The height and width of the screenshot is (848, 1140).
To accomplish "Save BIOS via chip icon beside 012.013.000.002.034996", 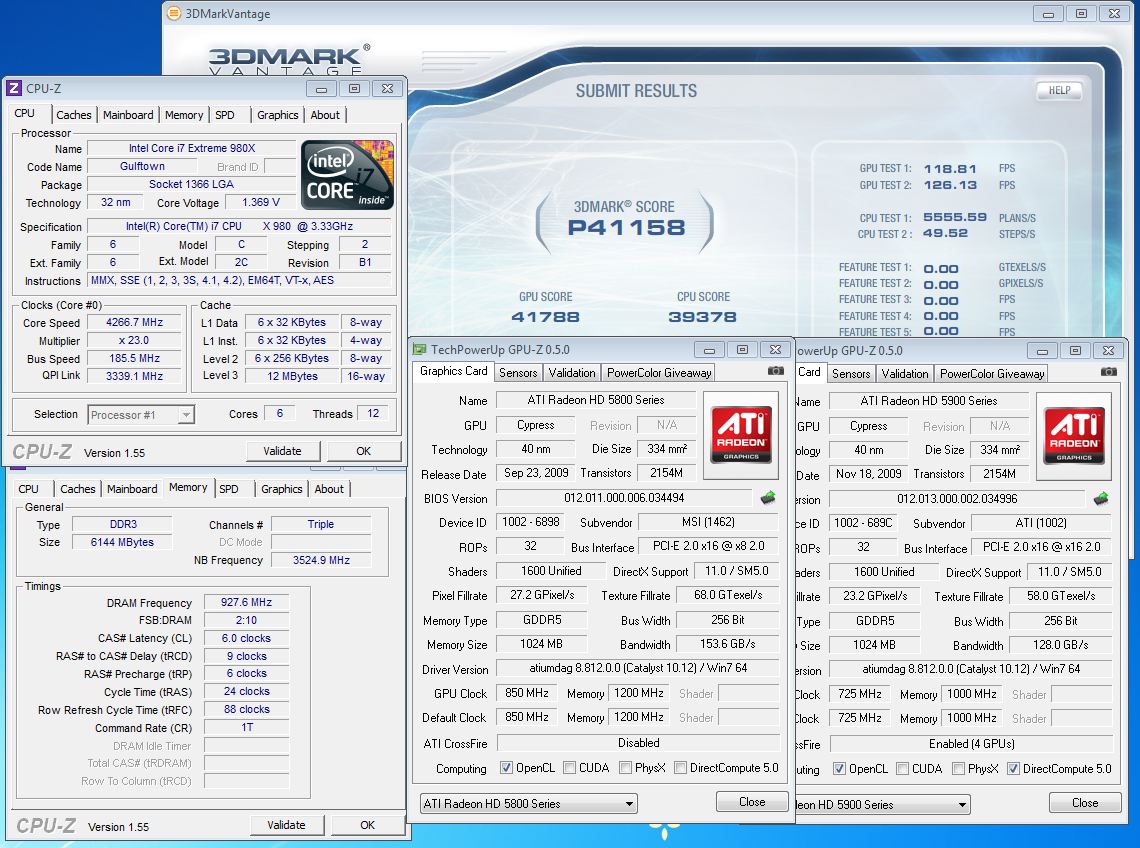I will click(x=1101, y=499).
